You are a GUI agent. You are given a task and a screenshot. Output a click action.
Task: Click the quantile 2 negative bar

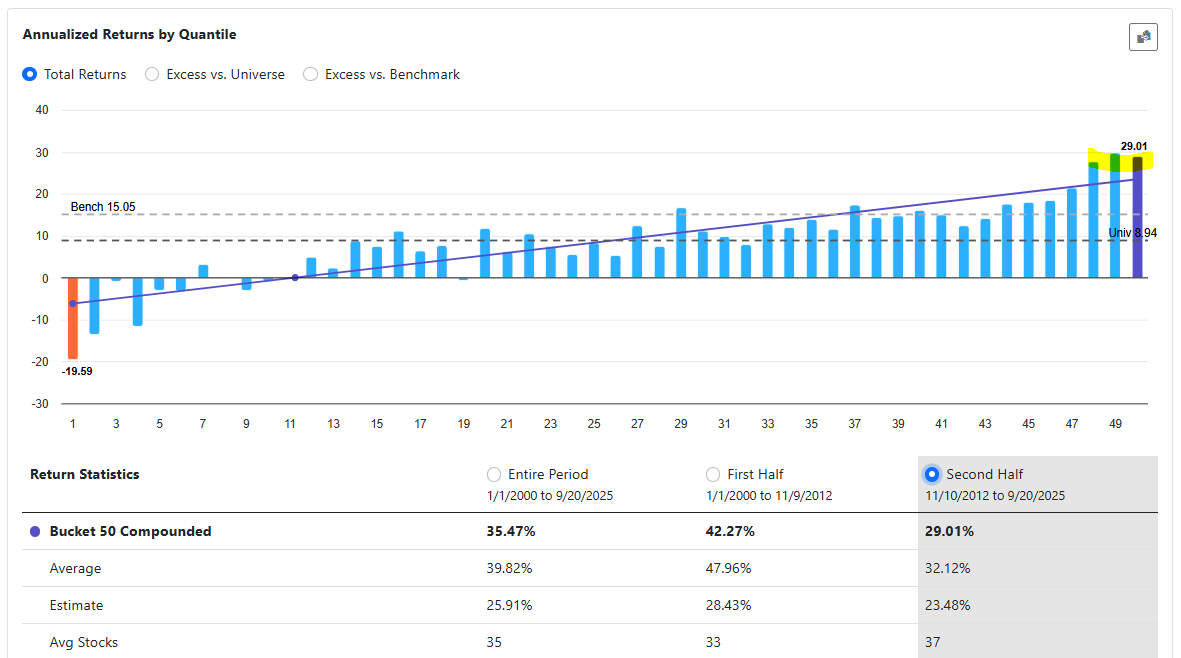pos(94,306)
